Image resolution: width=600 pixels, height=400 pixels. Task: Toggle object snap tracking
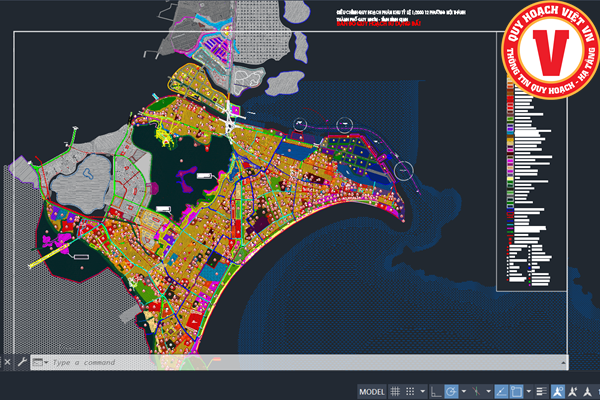coord(499,391)
